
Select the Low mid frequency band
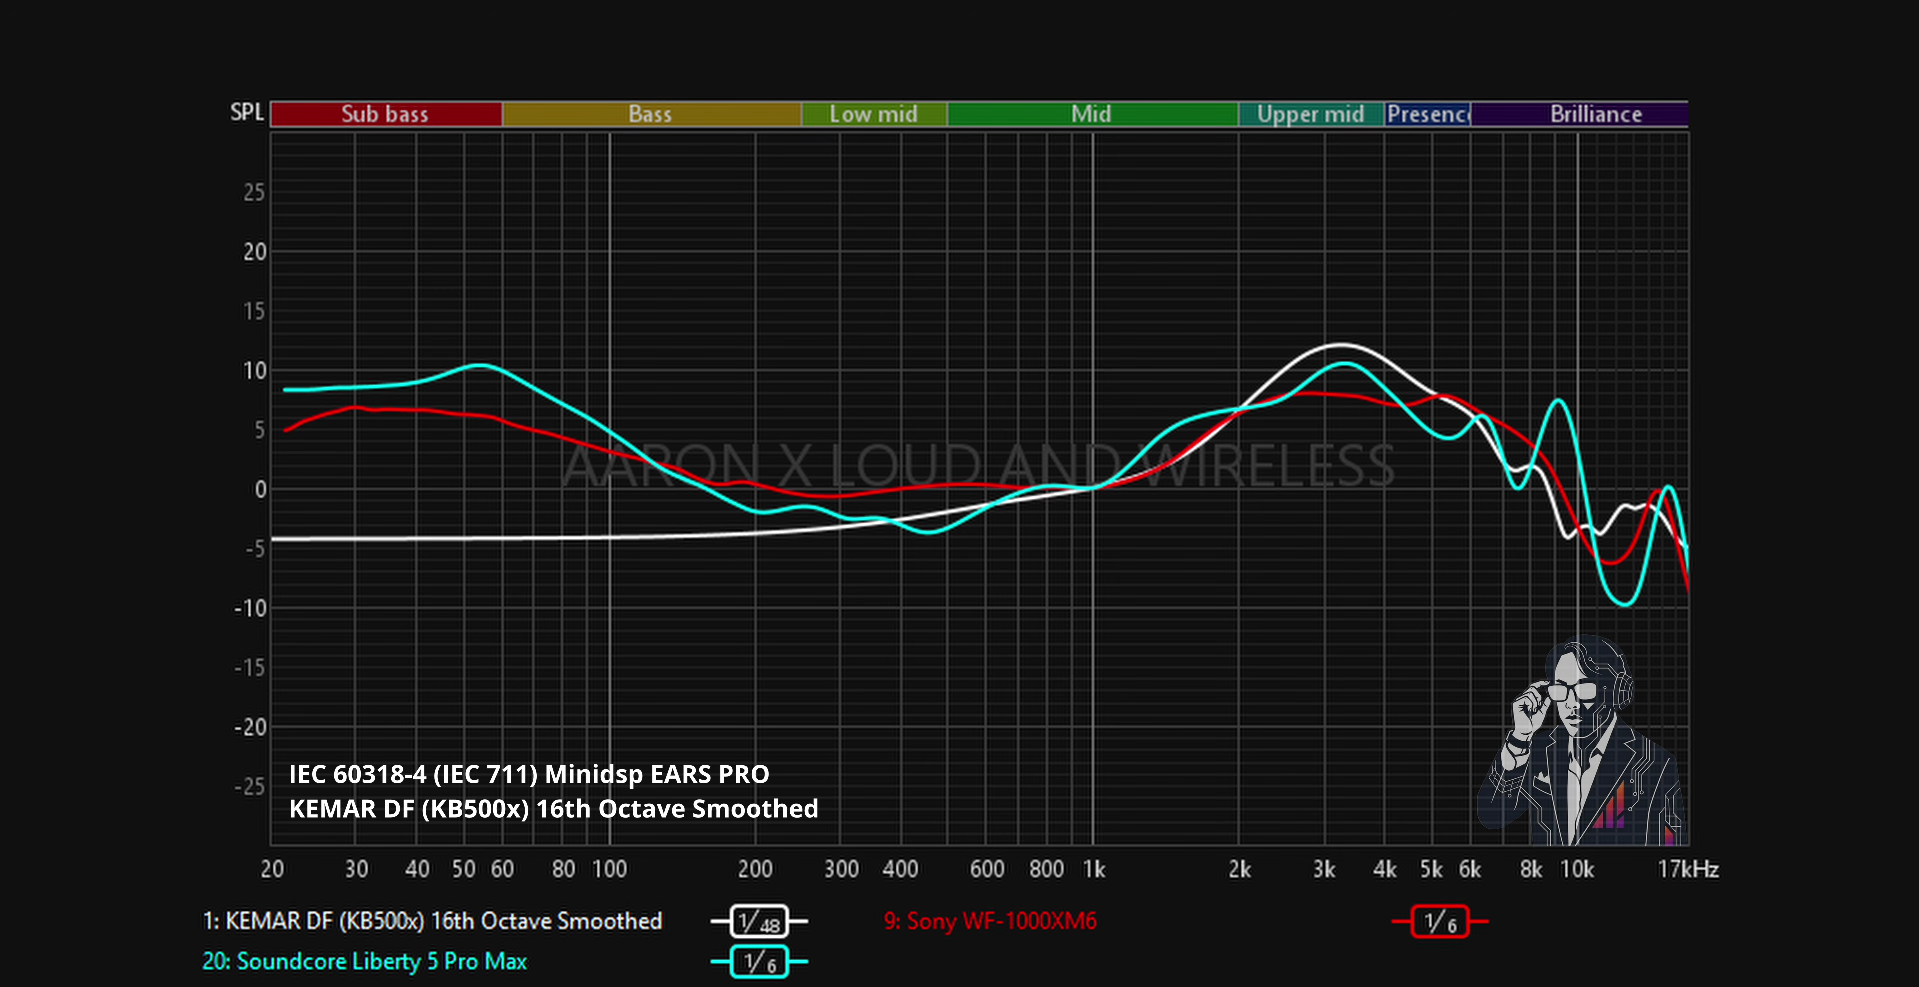[874, 114]
